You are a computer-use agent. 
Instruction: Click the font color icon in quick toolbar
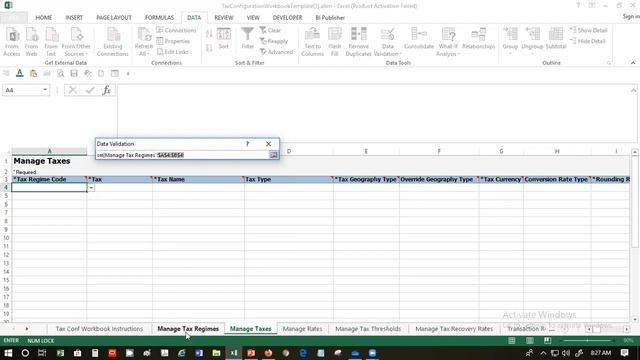(x=19, y=73)
